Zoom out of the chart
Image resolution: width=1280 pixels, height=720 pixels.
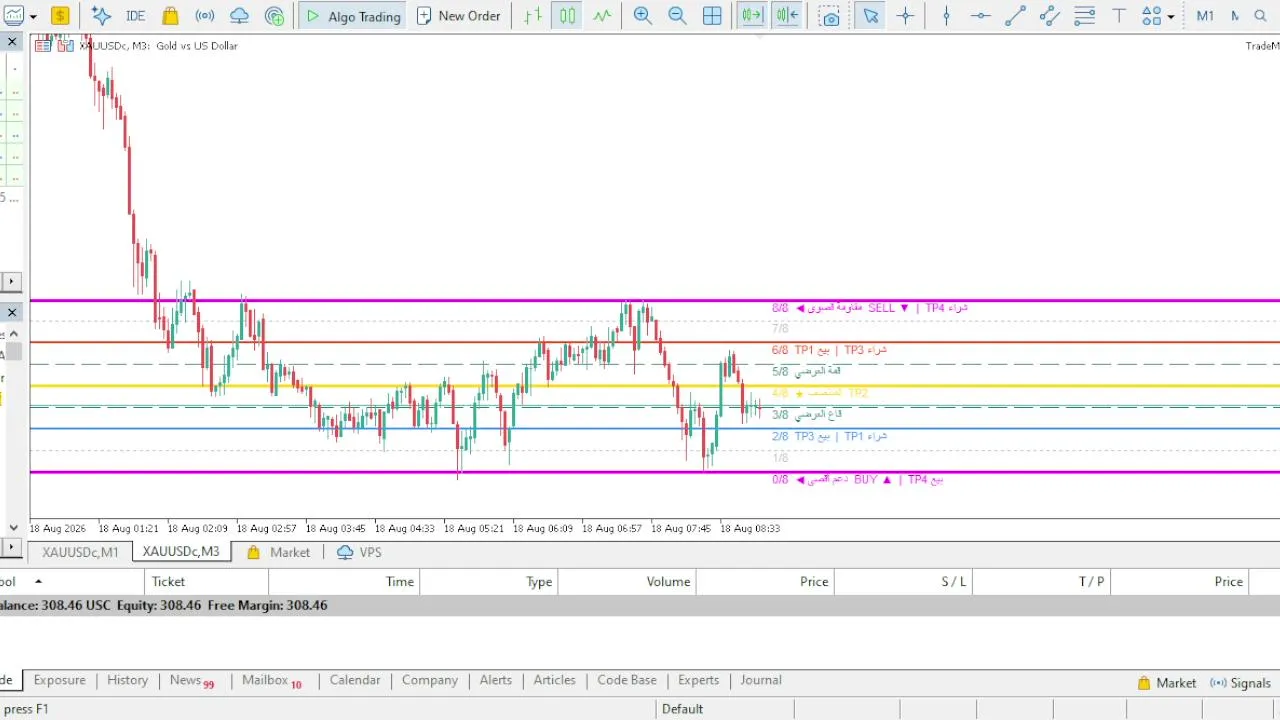click(x=677, y=16)
